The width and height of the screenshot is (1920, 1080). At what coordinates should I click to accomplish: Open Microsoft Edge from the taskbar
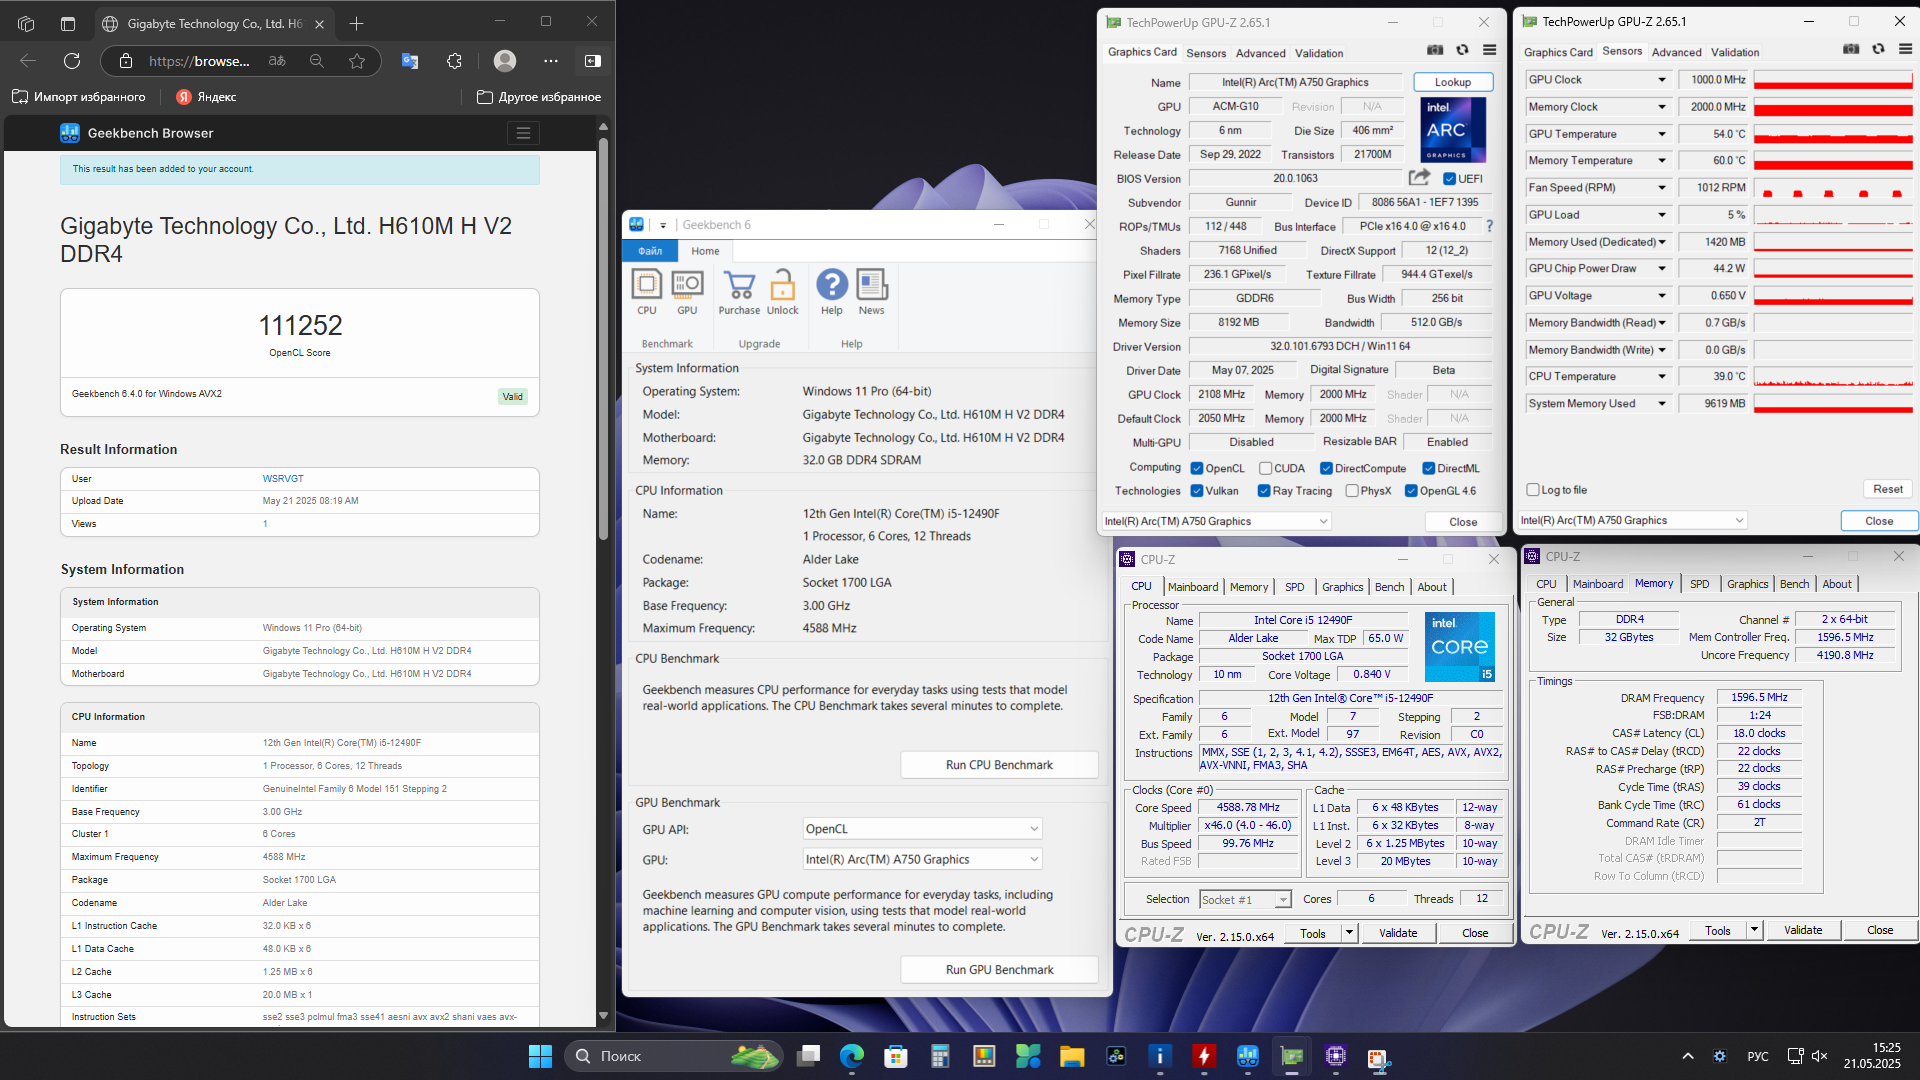pyautogui.click(x=852, y=1056)
